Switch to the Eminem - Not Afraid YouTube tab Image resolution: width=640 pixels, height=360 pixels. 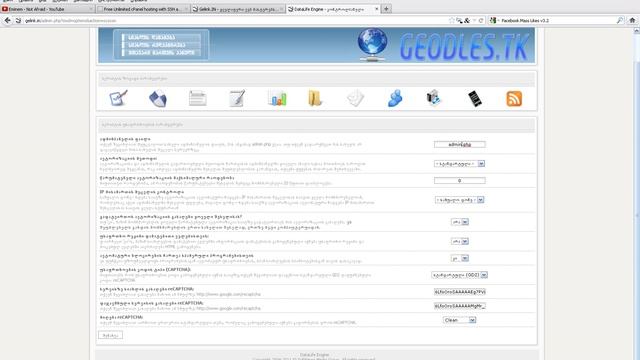tap(47, 9)
